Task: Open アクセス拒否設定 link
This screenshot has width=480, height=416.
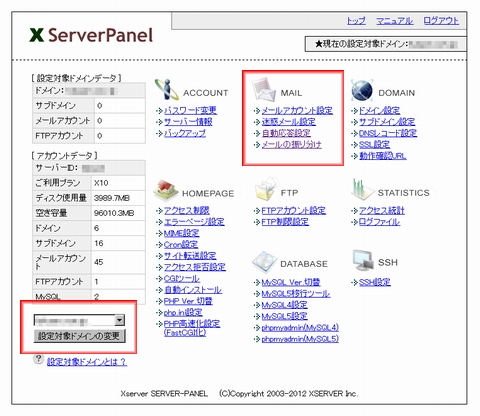Action: 195,267
